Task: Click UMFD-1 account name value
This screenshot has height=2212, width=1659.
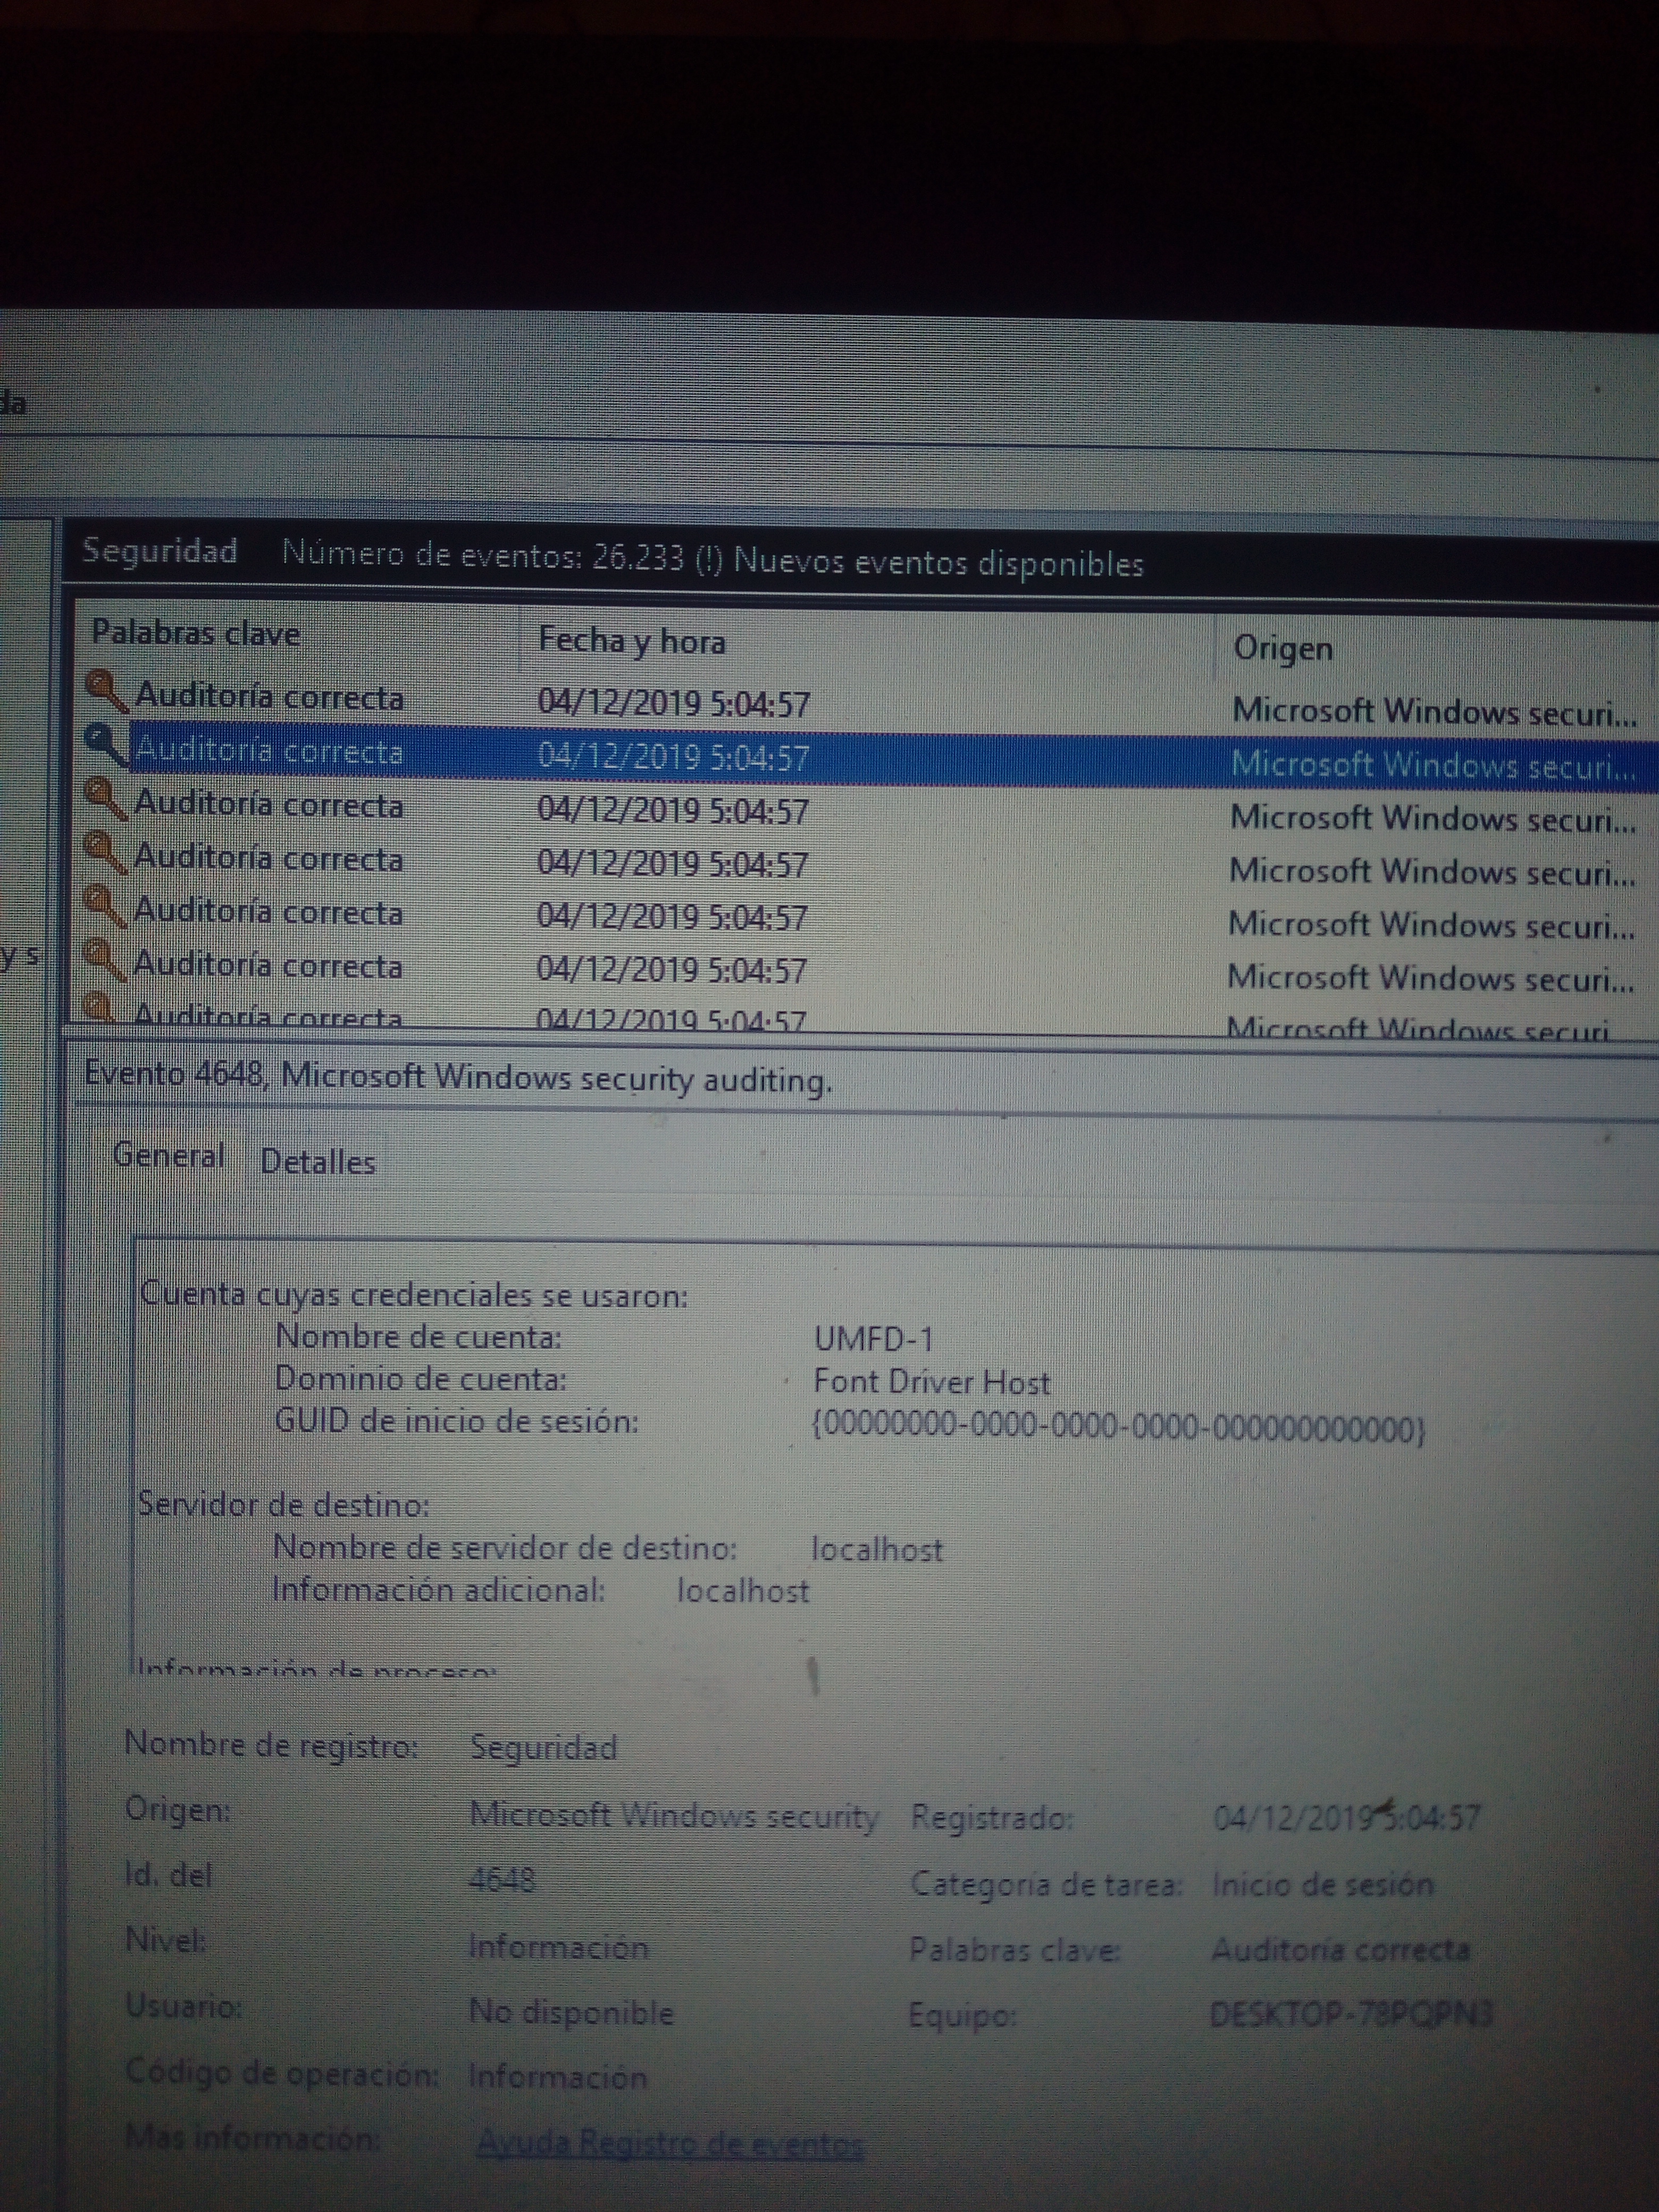Action: coord(873,1339)
